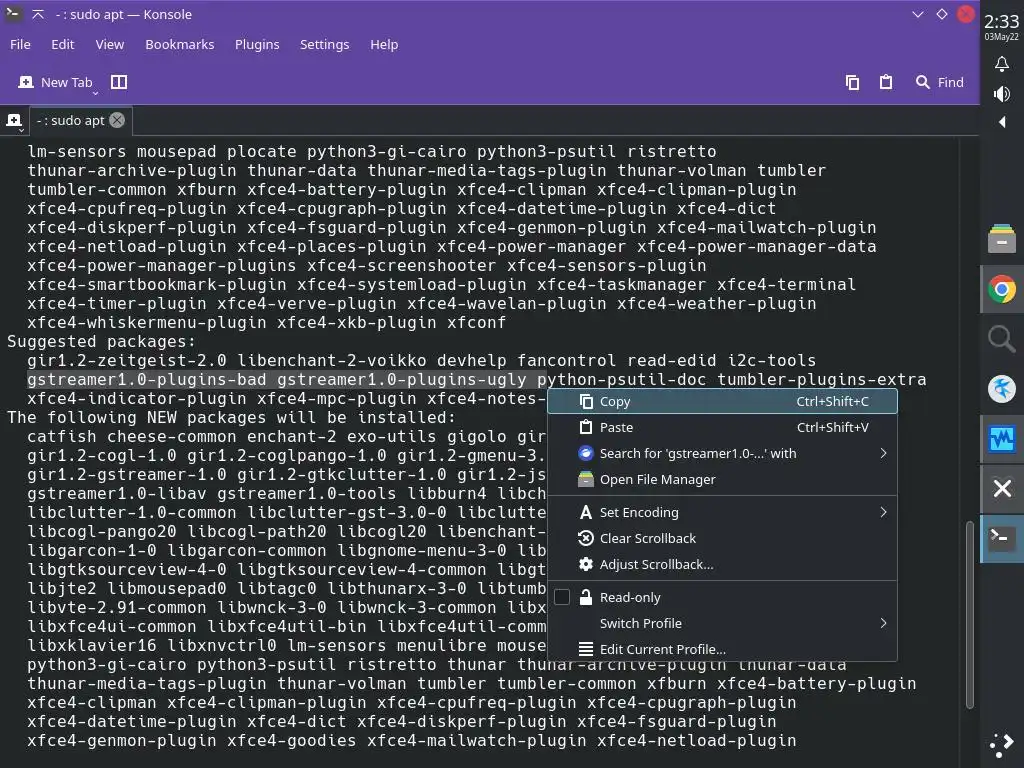Open the system monitor icon in the side panel
Viewport: 1024px width, 768px height.
click(1002, 439)
